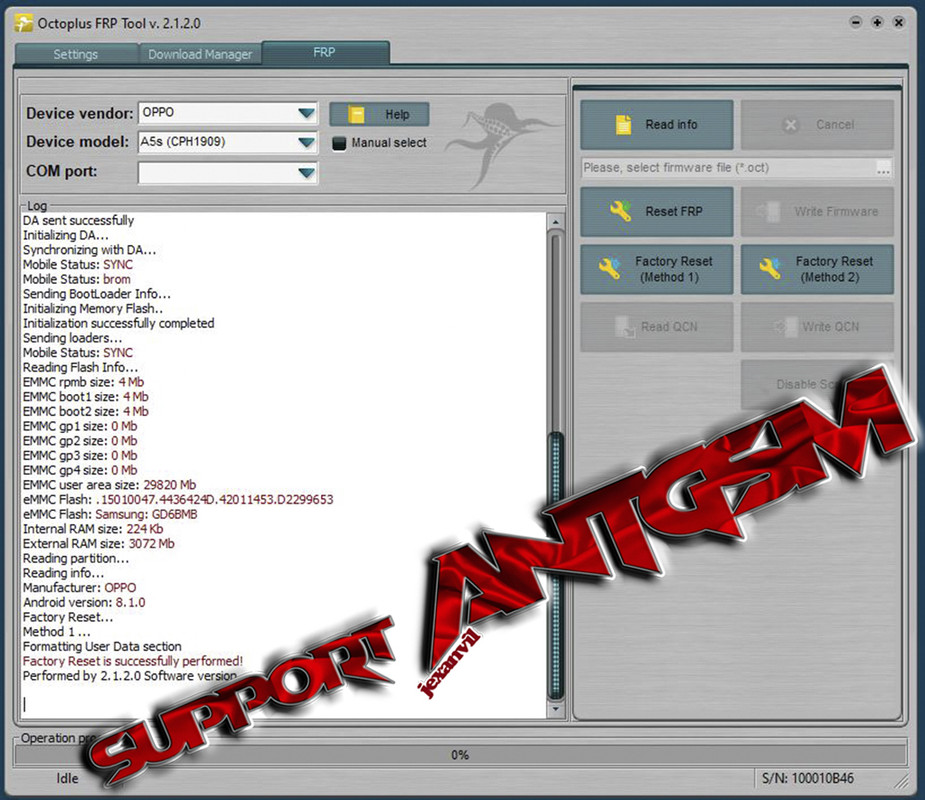Click wrench icon of Factory Reset Method 2

pos(770,268)
